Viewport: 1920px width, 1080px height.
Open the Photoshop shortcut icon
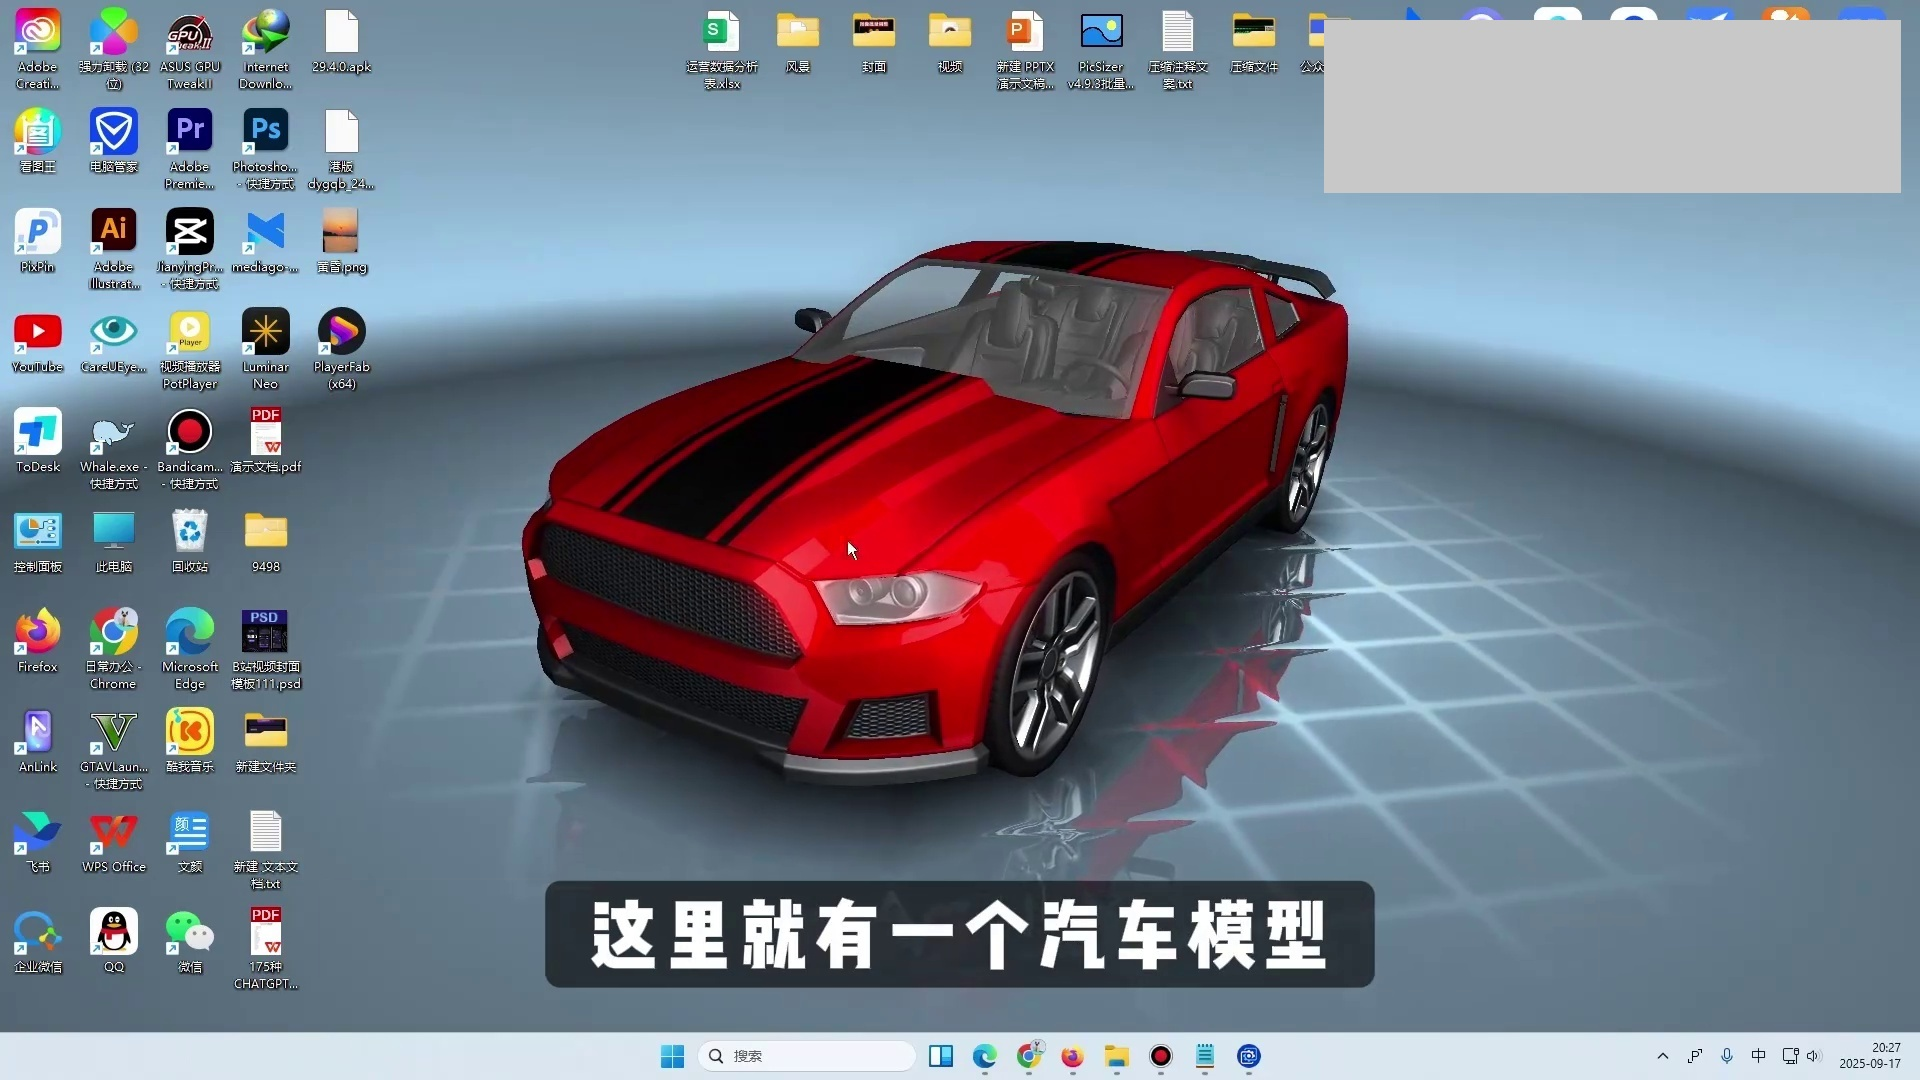(265, 132)
